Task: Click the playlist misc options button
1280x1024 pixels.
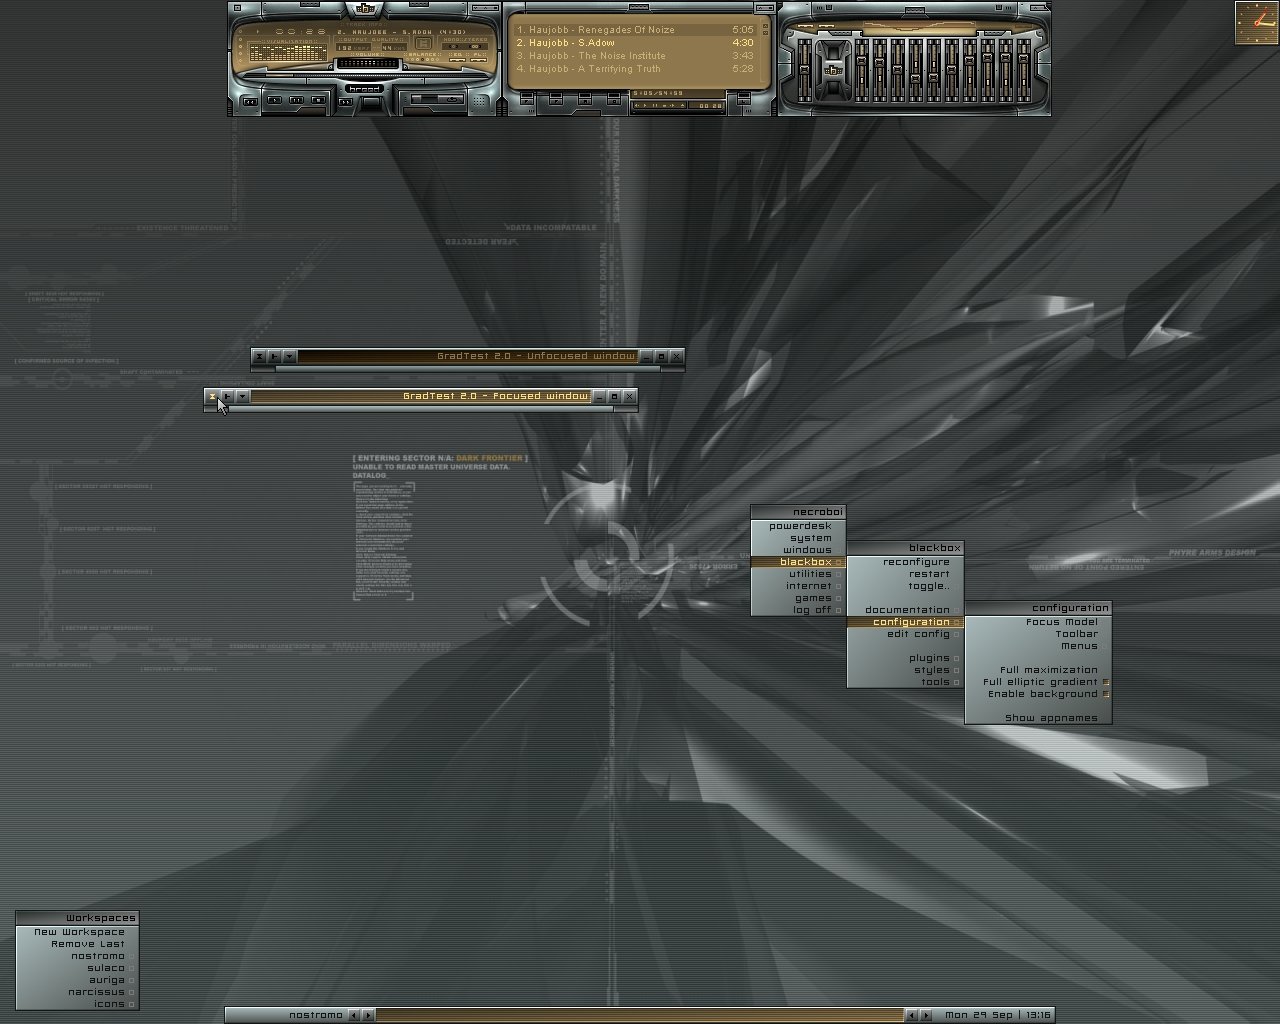Action: (614, 99)
